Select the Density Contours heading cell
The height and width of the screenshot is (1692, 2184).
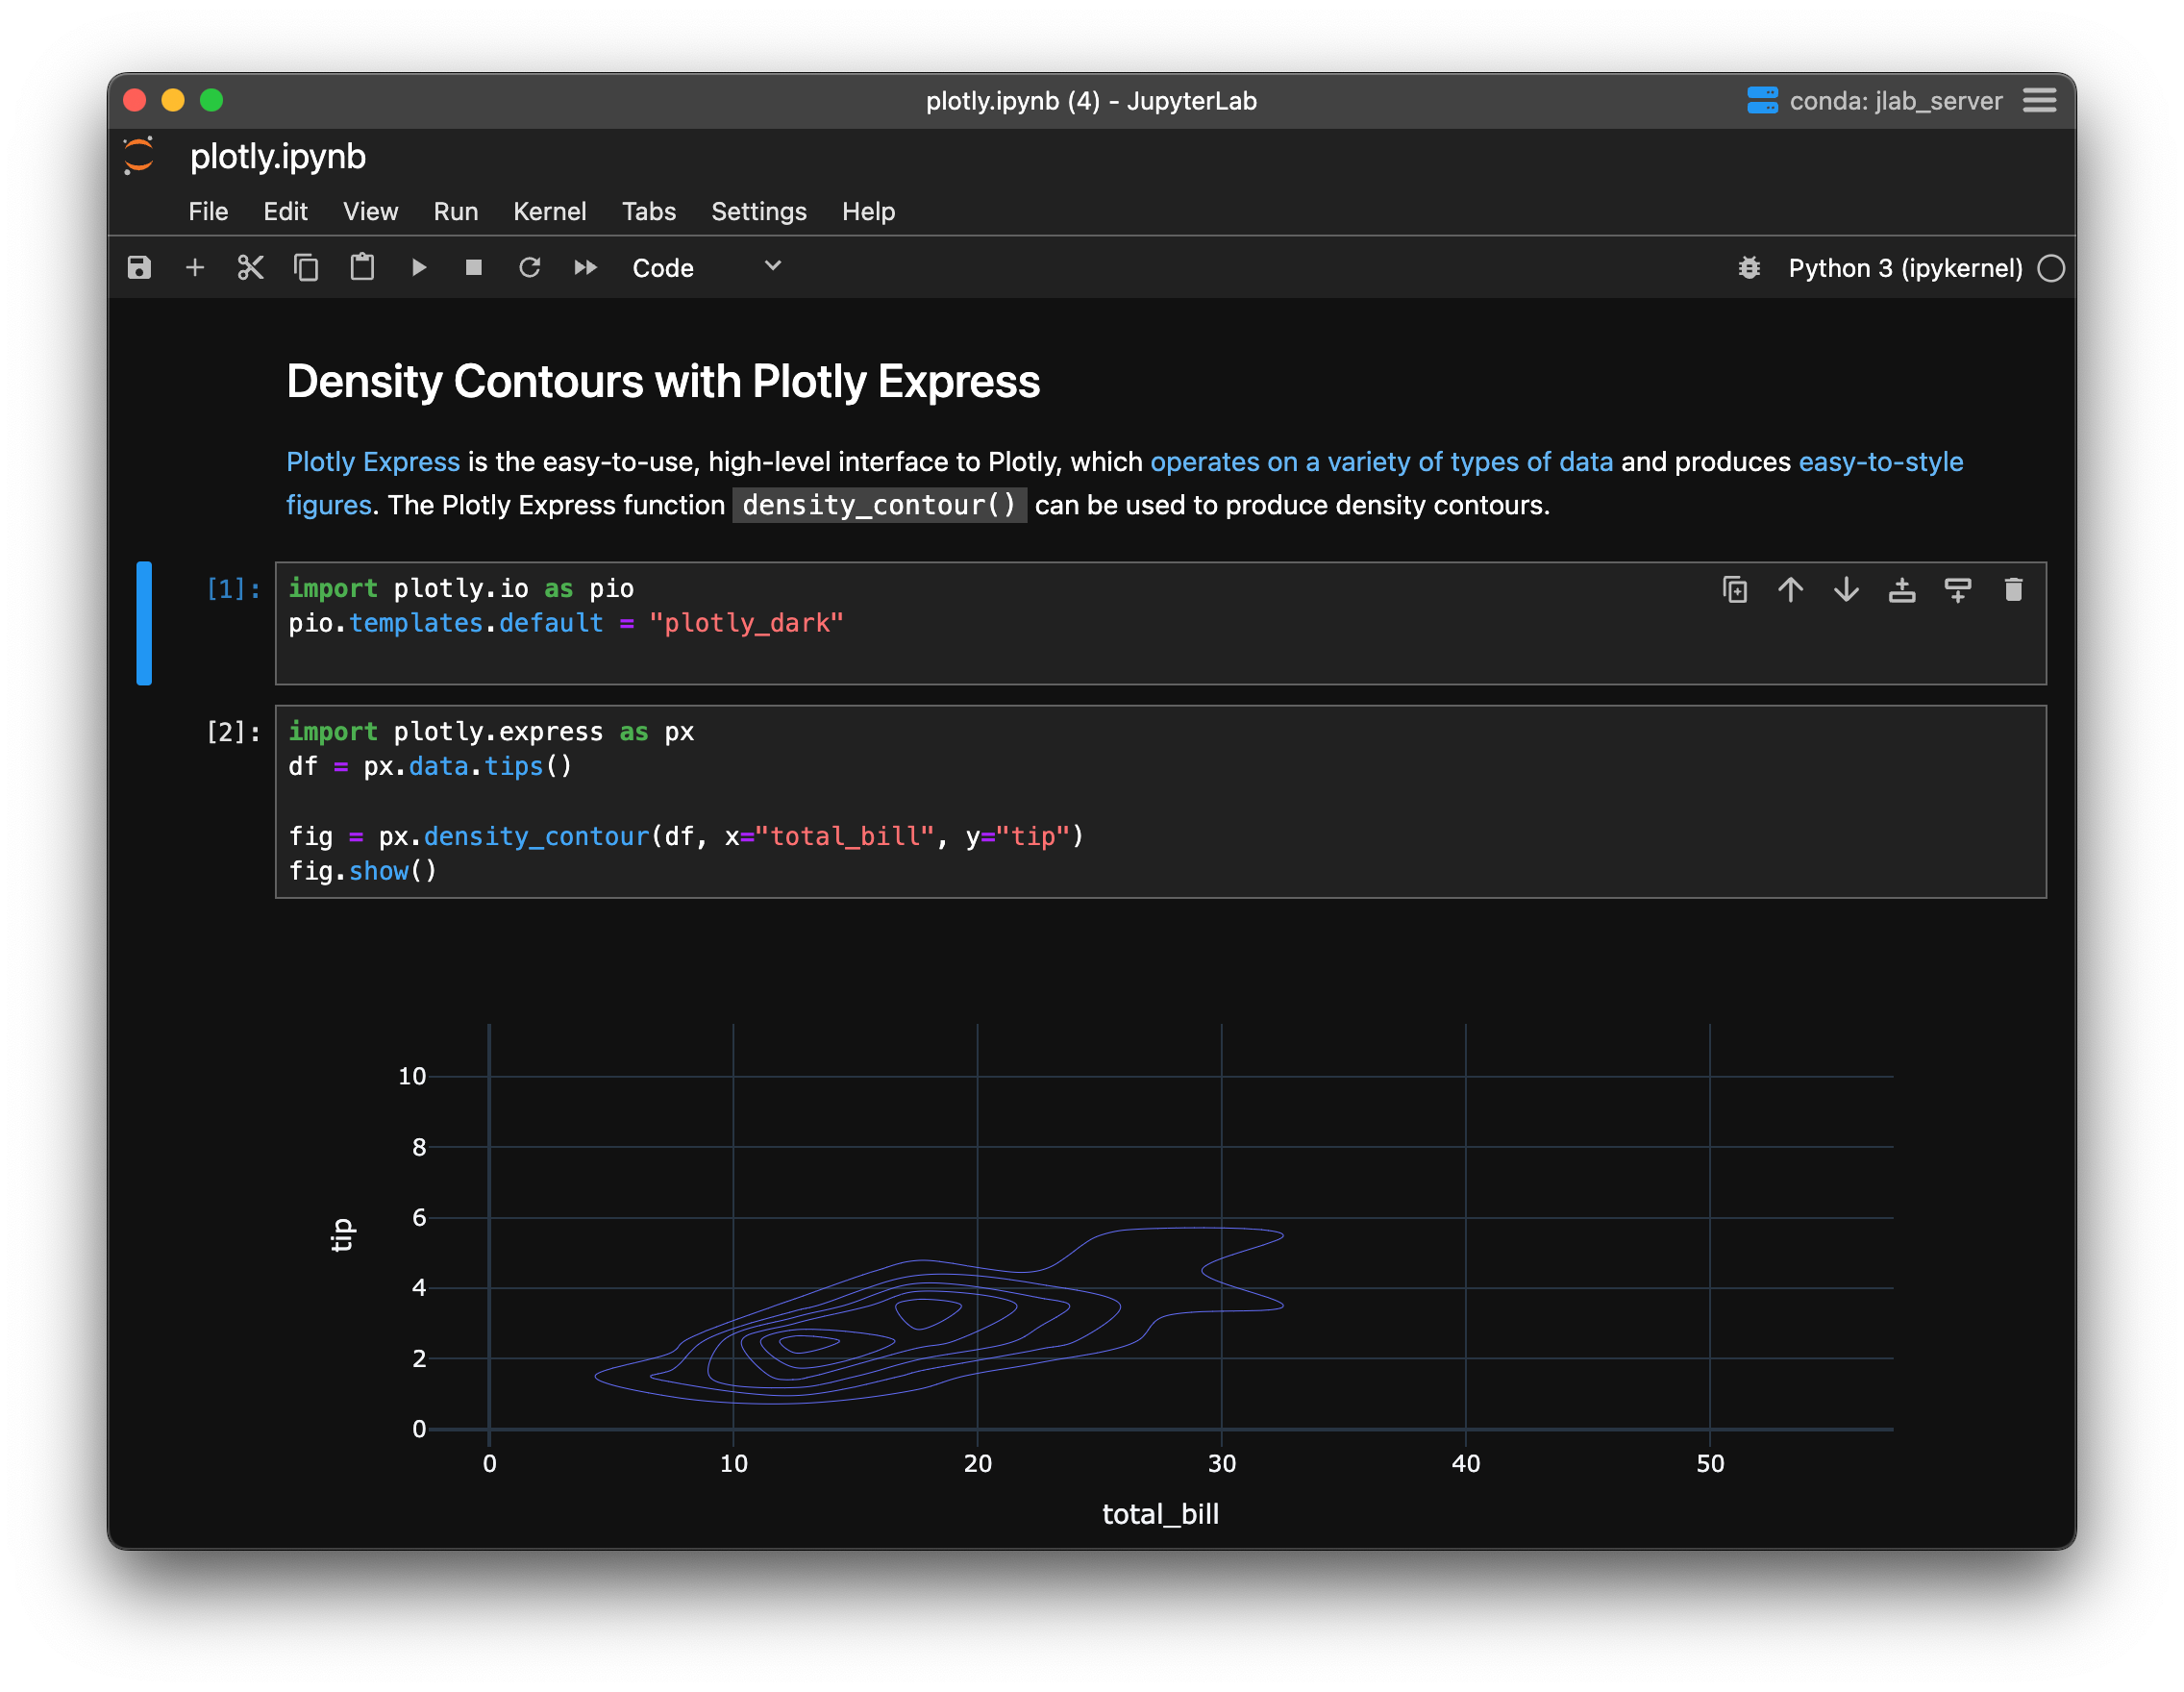tap(663, 382)
